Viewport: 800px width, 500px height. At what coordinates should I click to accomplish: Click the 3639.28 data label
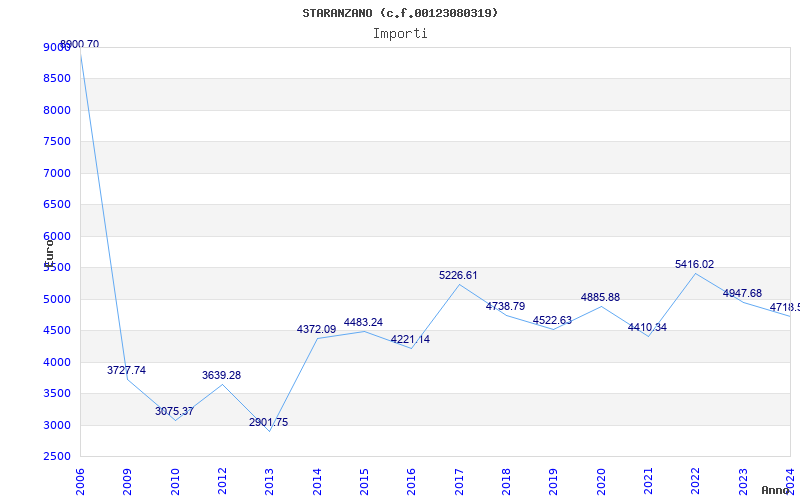coord(221,376)
